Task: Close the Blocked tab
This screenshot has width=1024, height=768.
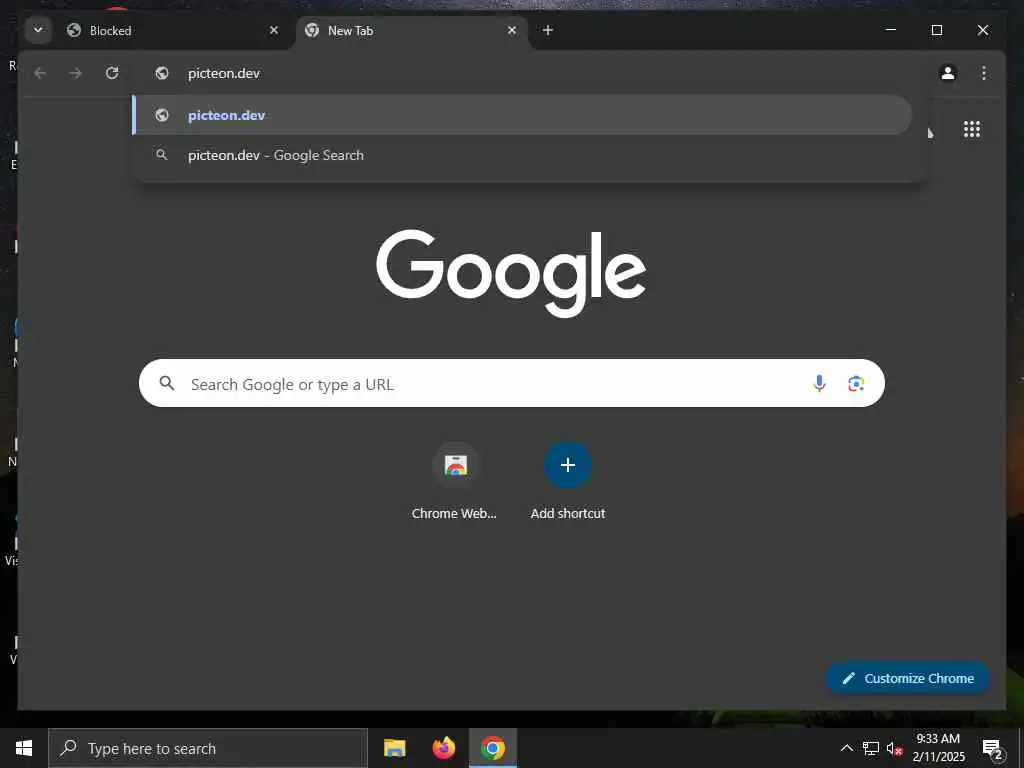Action: point(274,30)
